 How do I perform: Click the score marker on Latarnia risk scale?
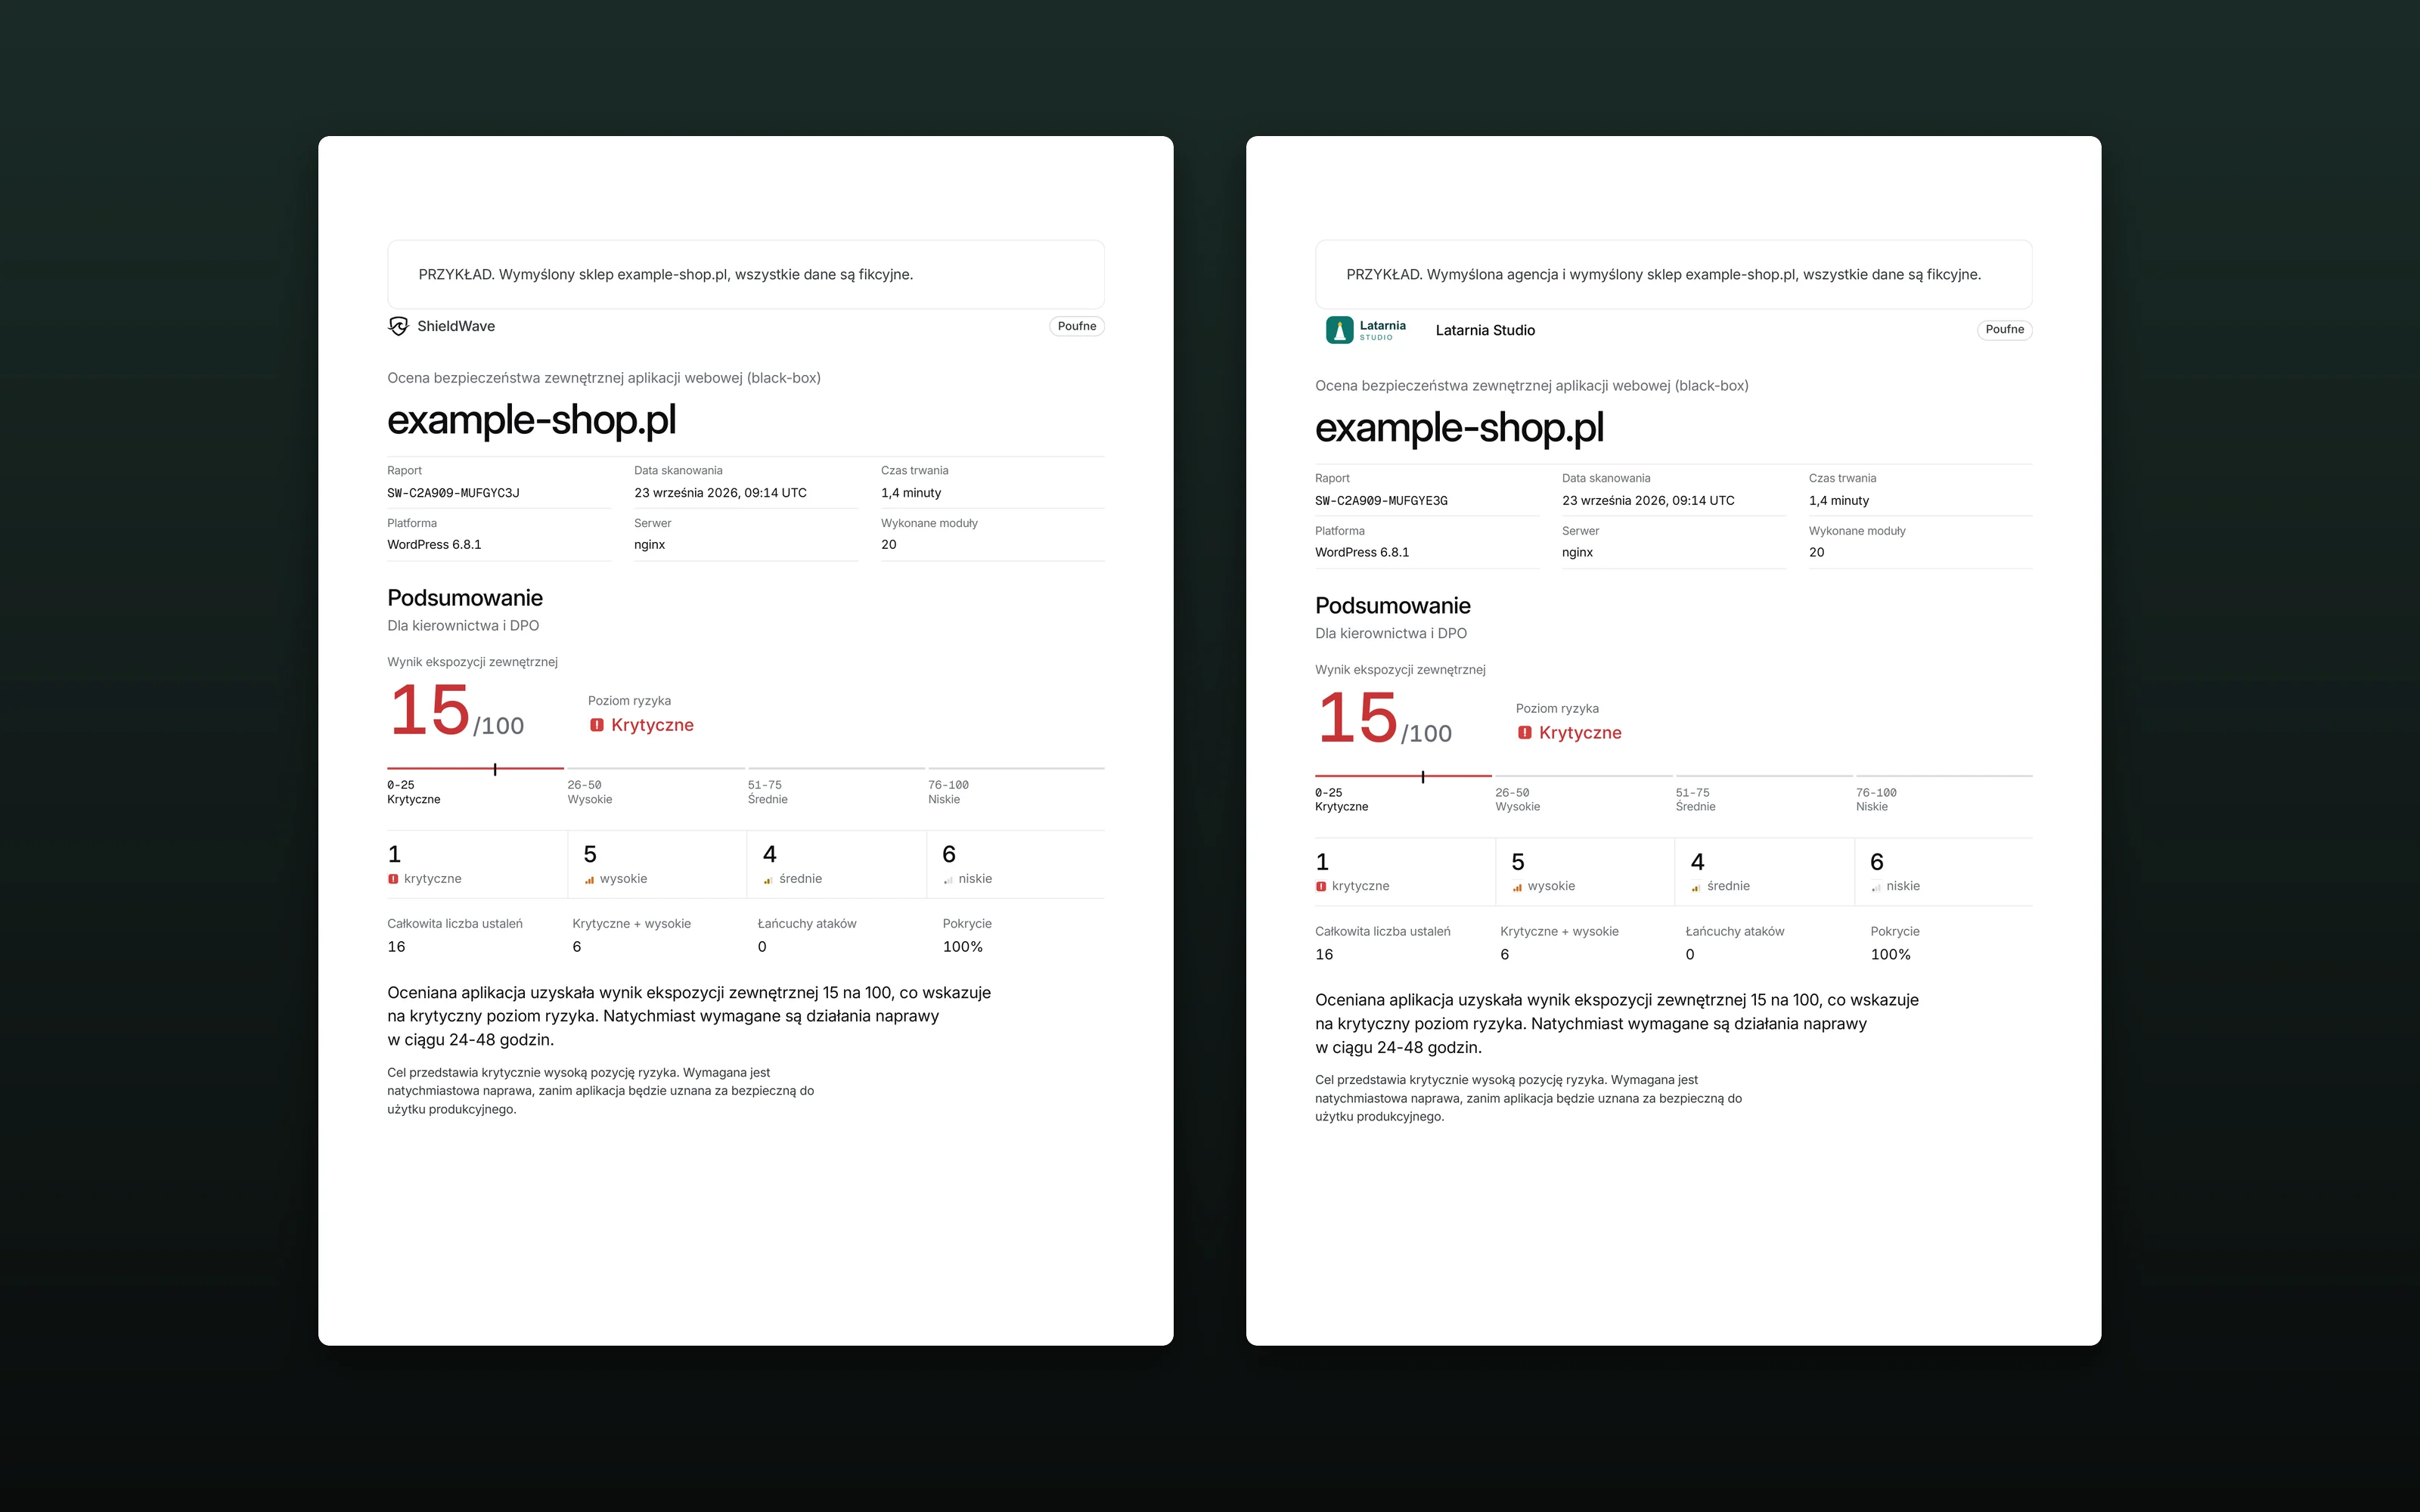pos(1423,777)
